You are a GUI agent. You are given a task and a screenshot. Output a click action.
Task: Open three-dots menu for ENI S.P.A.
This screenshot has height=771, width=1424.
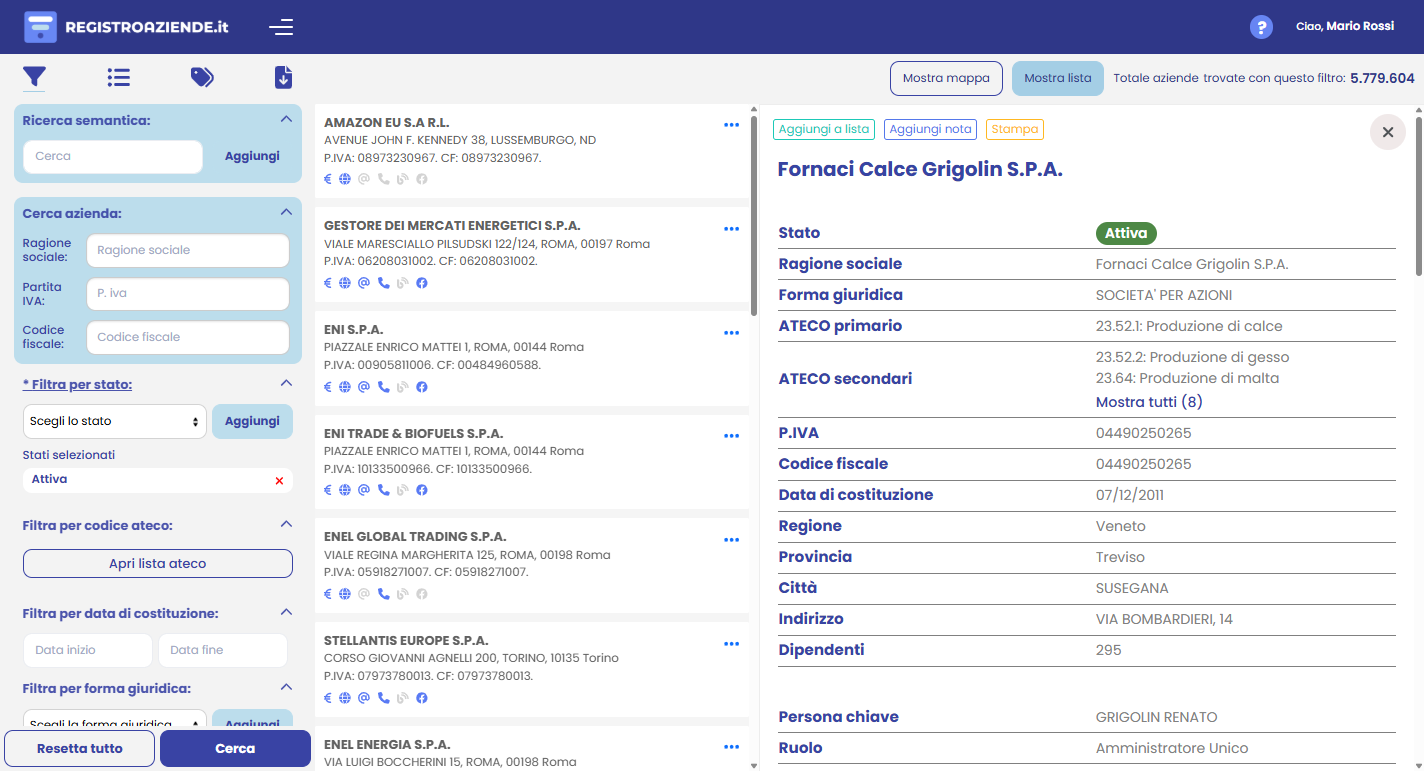731,333
